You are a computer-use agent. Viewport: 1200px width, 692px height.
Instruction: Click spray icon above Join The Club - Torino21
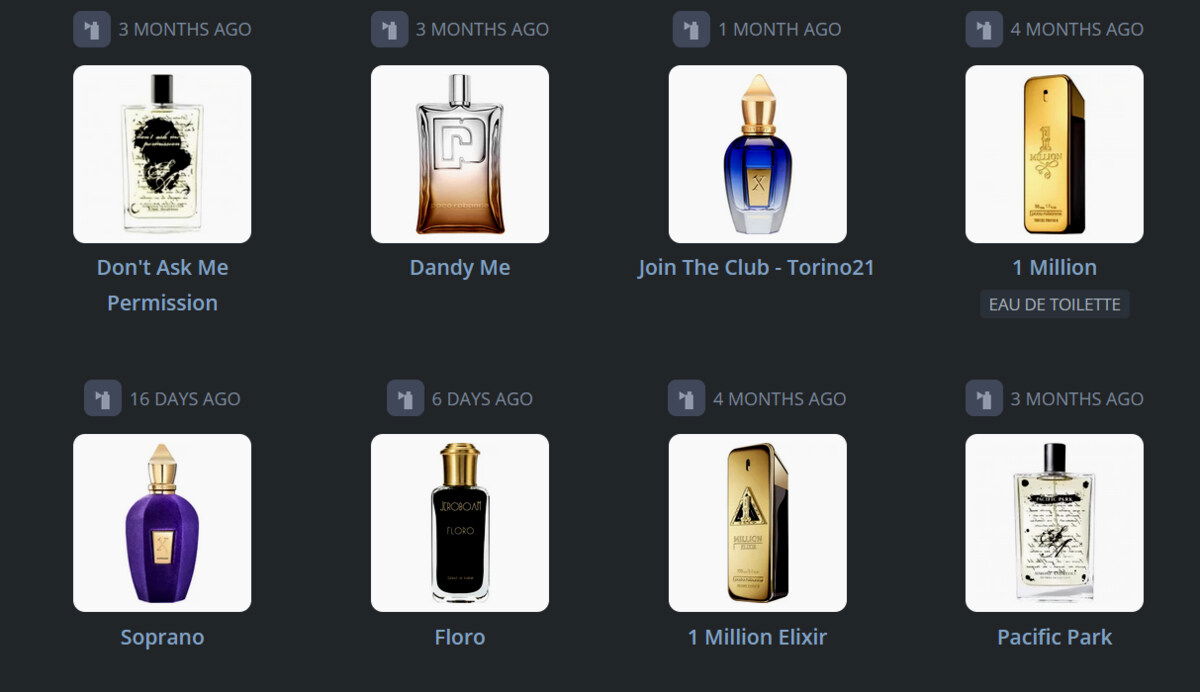tap(691, 29)
